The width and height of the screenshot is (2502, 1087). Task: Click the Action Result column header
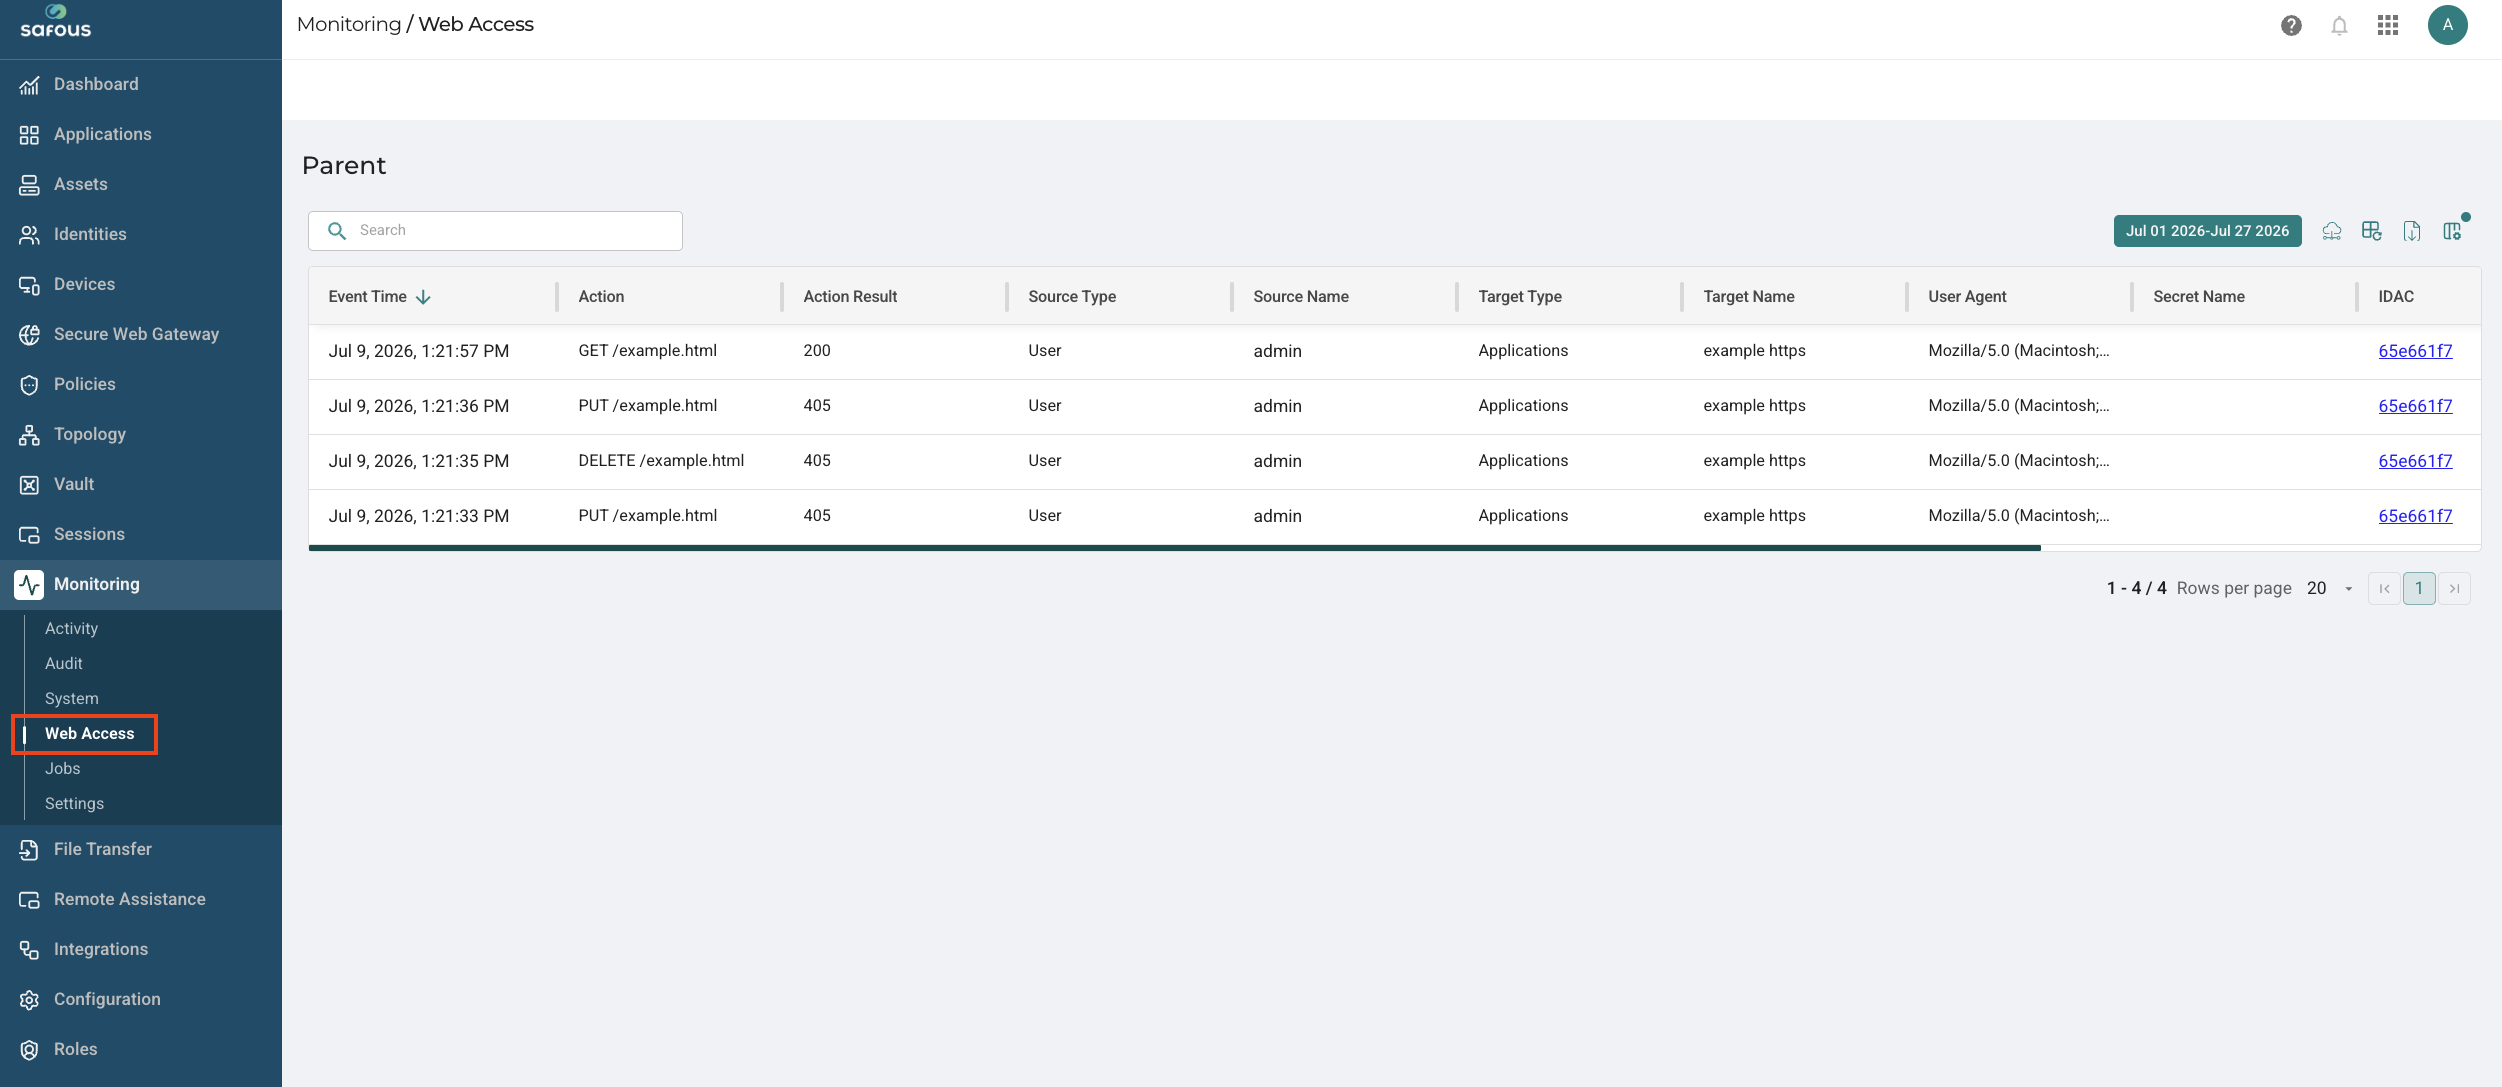click(850, 297)
